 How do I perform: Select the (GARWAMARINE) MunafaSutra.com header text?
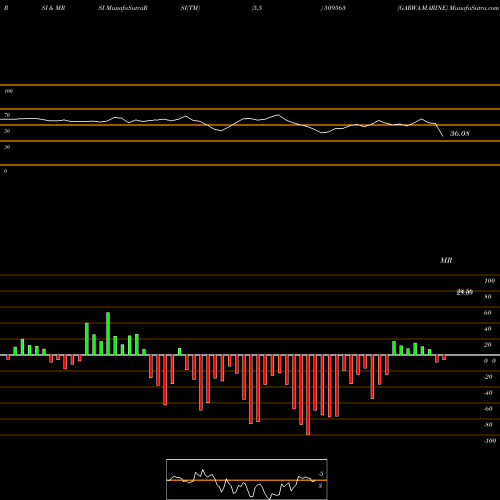click(448, 8)
